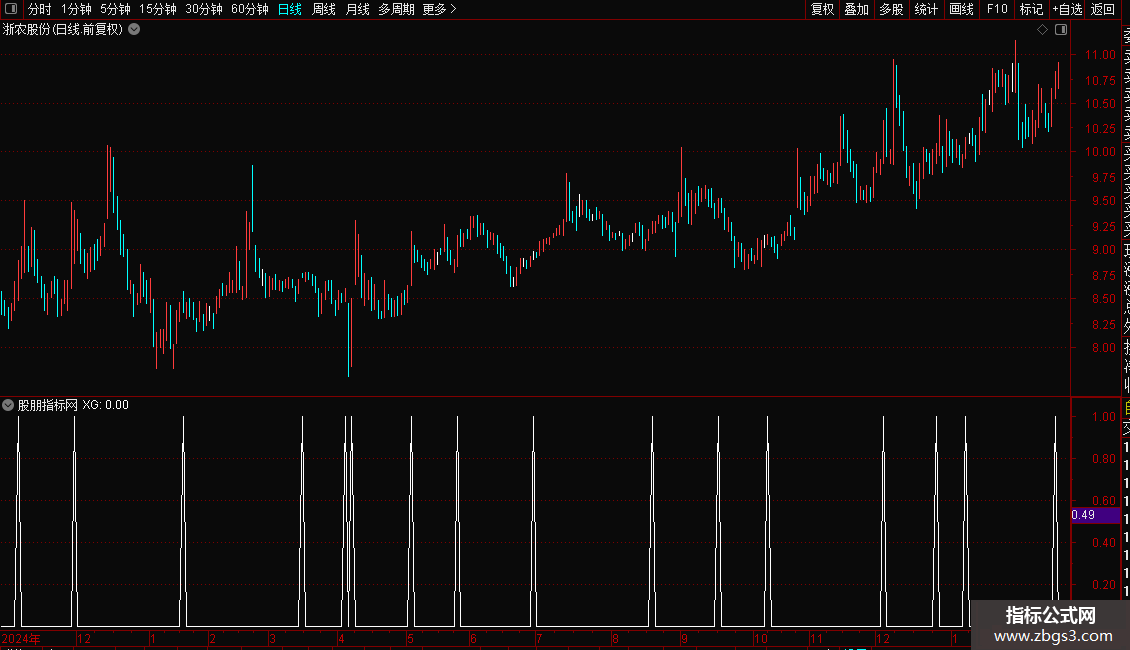The height and width of the screenshot is (650, 1130).
Task: Open the 复权 adjustment menu
Action: (822, 9)
